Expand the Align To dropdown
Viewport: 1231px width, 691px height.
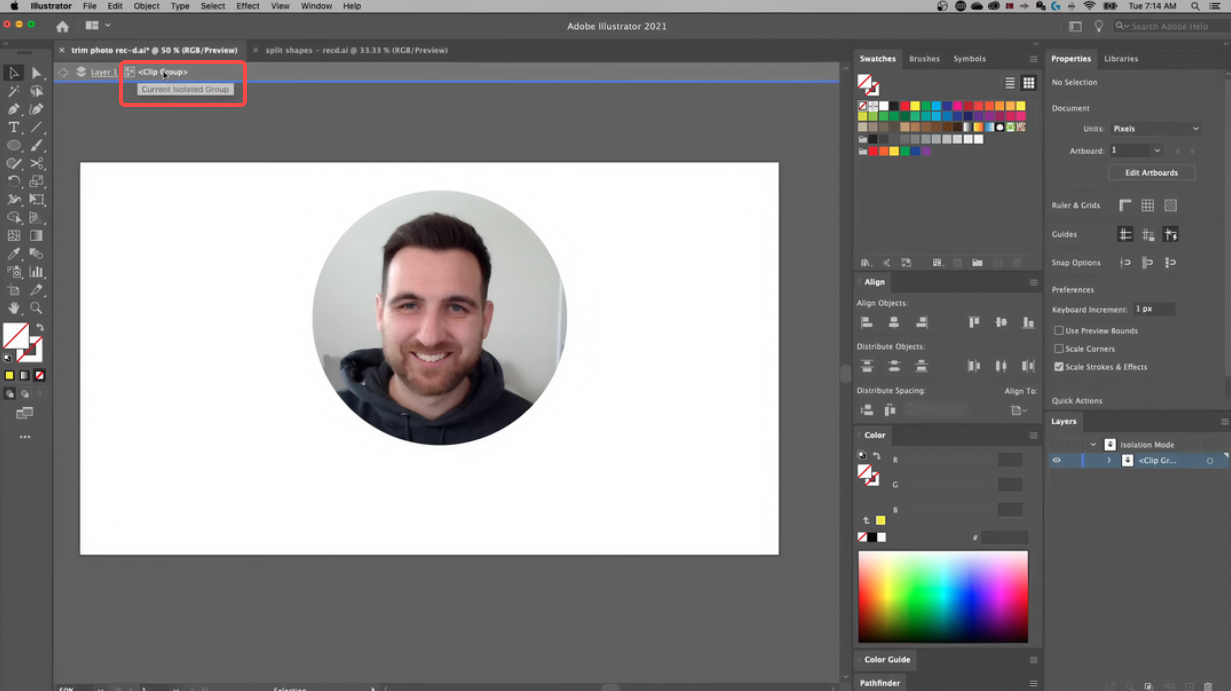pos(1016,409)
